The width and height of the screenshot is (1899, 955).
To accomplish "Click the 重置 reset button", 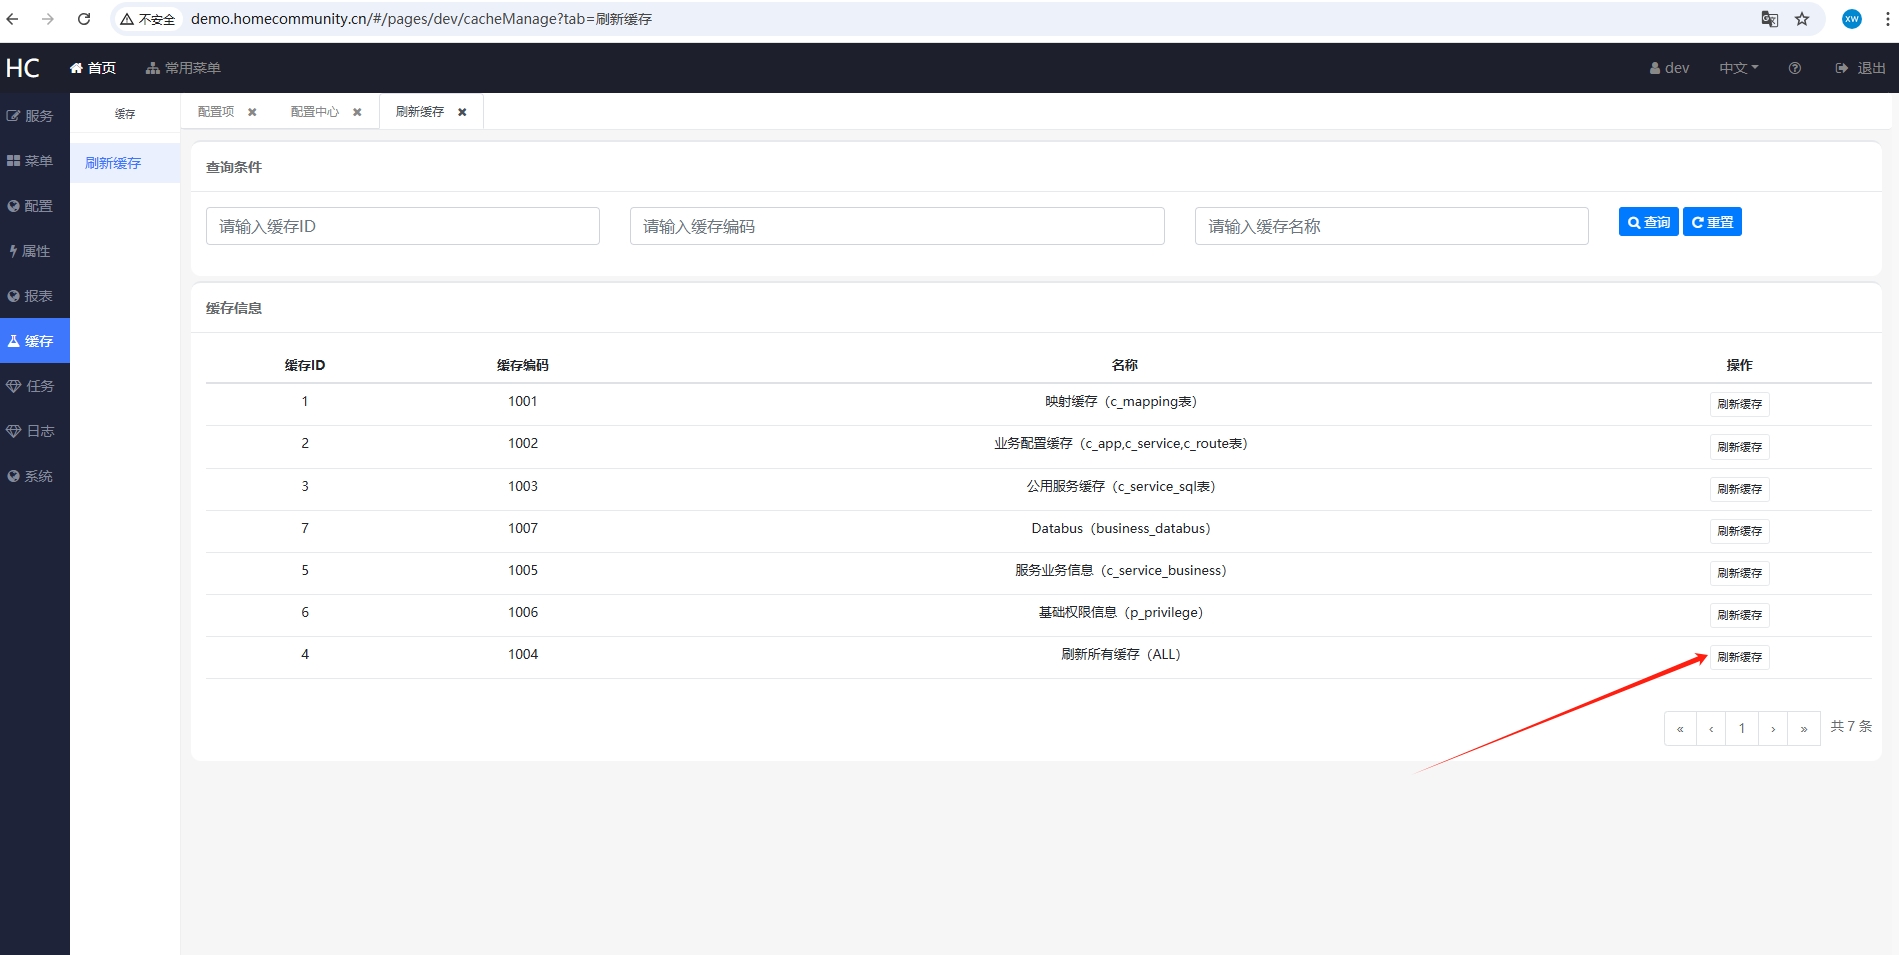I will (x=1712, y=222).
